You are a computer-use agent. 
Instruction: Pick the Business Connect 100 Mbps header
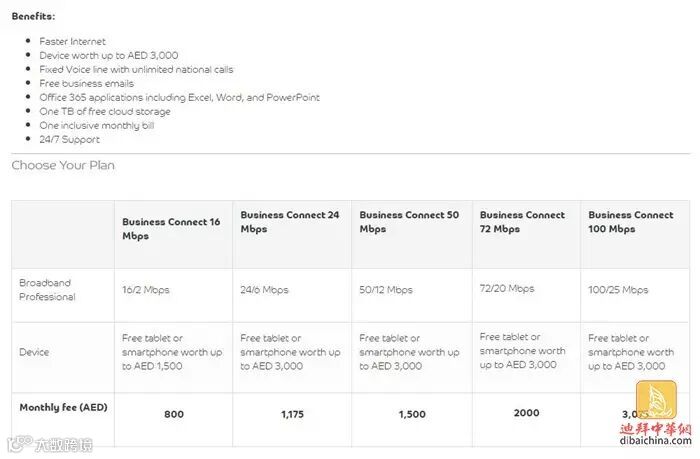pos(630,221)
